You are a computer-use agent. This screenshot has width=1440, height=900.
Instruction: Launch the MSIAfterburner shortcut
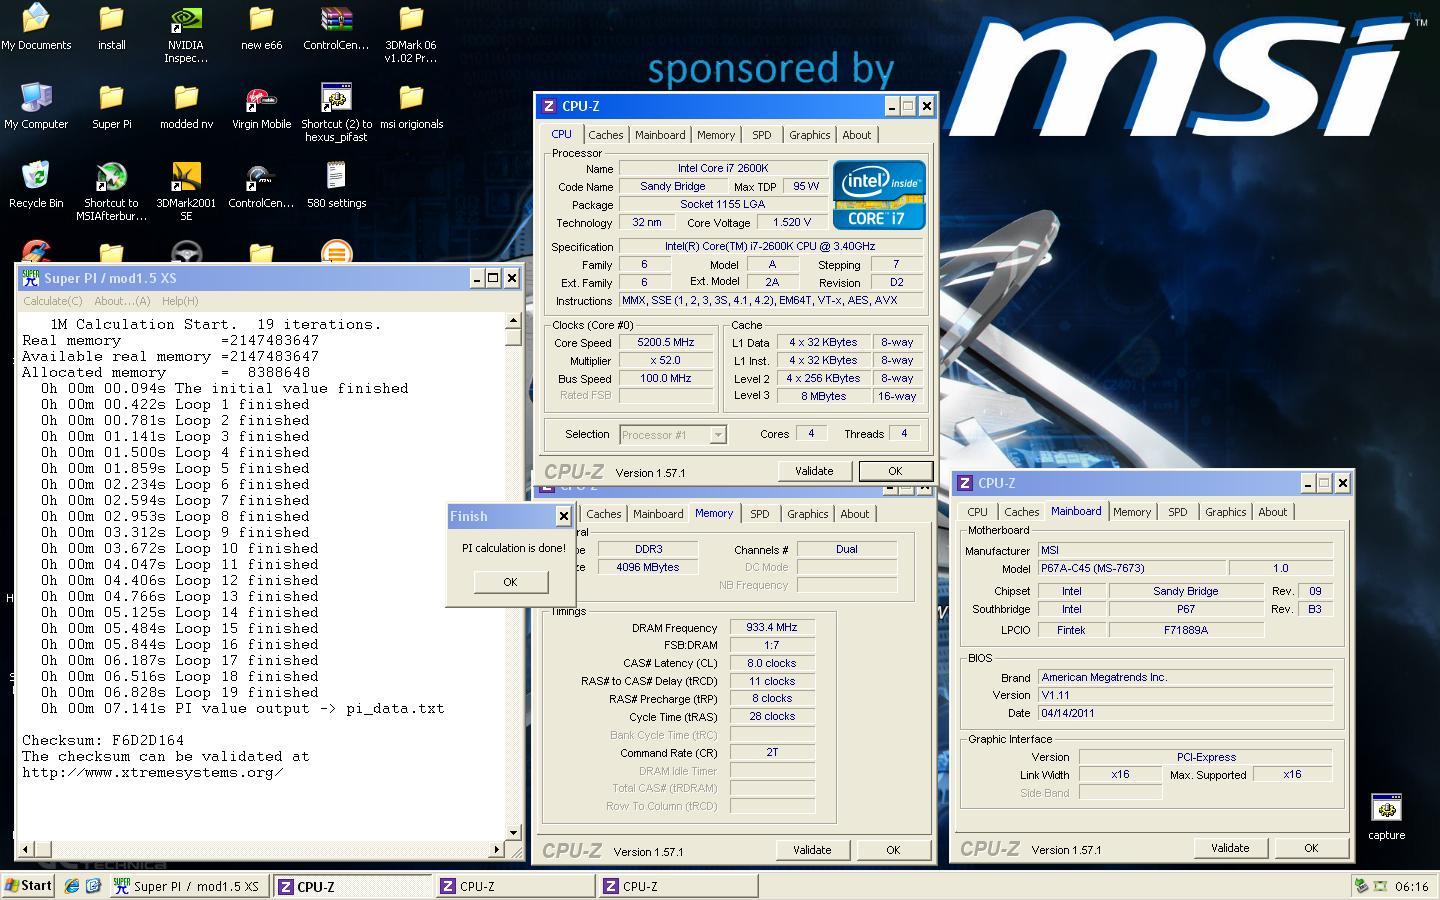point(111,192)
